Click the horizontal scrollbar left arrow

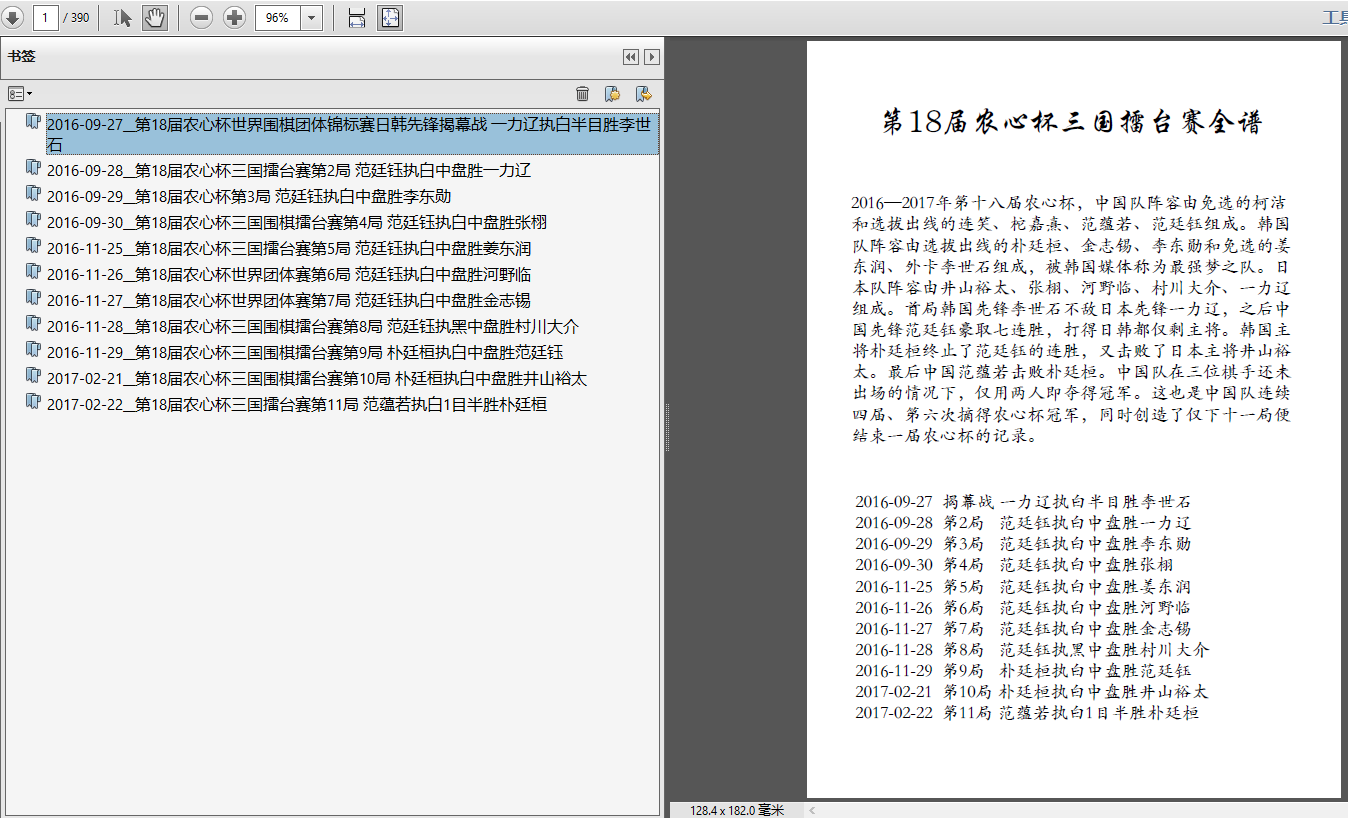tap(812, 810)
